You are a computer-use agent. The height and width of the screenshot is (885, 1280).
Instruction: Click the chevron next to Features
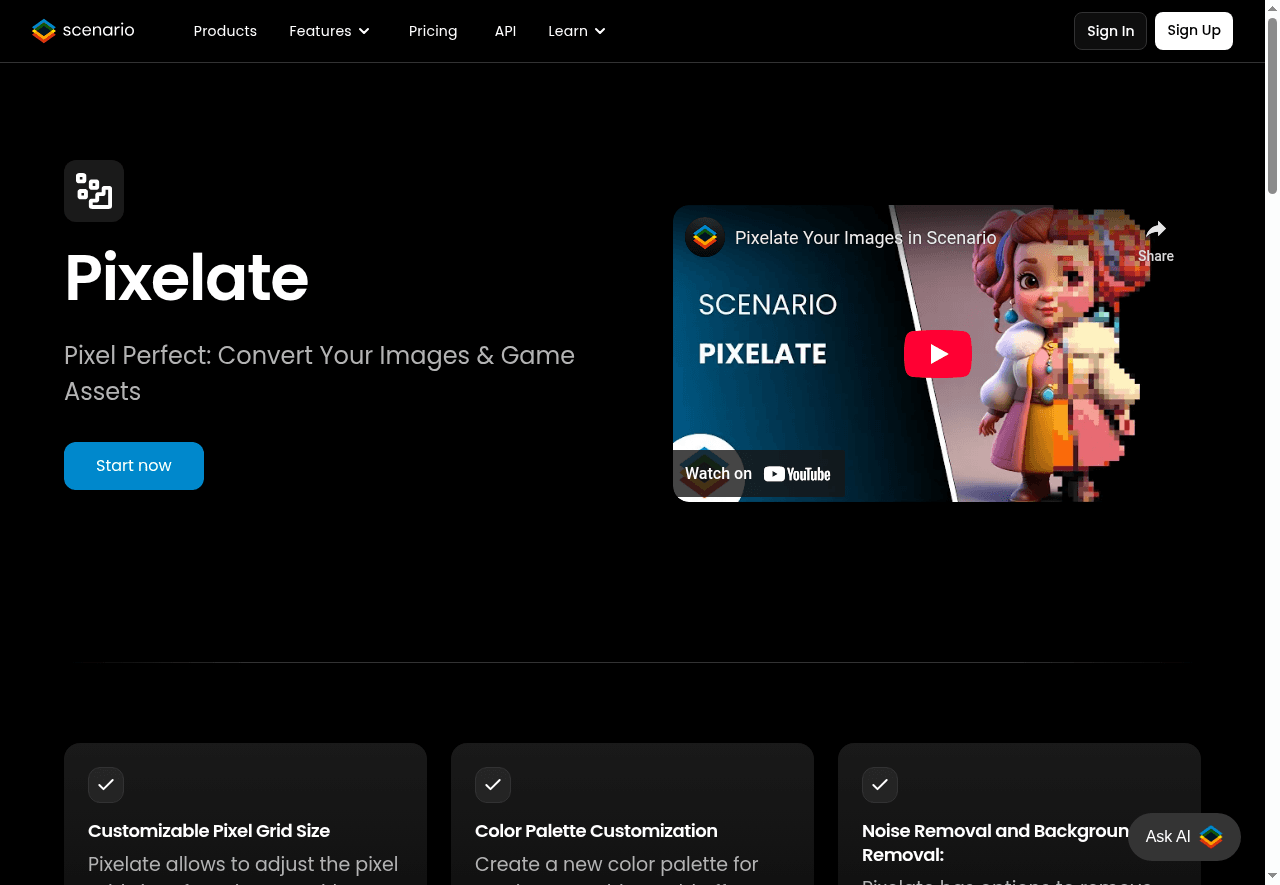364,31
